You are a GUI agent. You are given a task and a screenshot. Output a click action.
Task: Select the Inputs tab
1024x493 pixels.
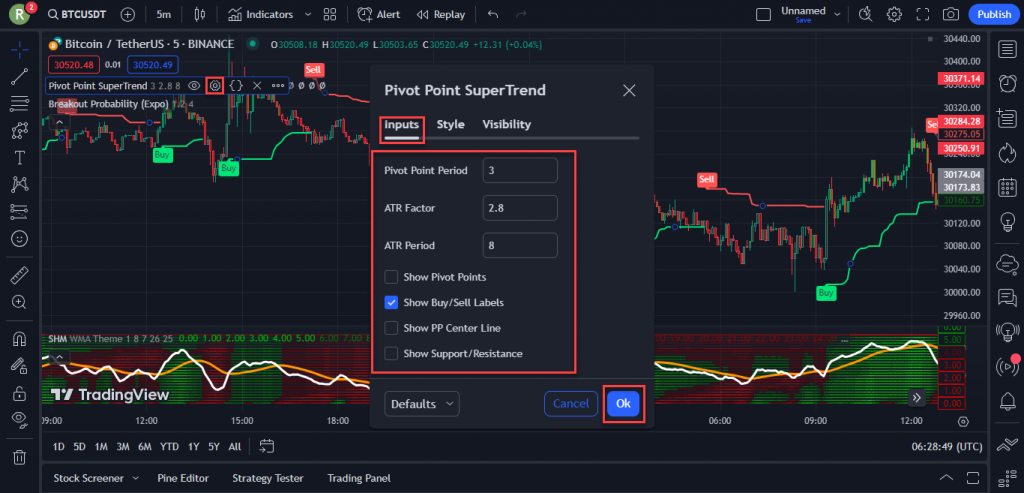(x=402, y=124)
